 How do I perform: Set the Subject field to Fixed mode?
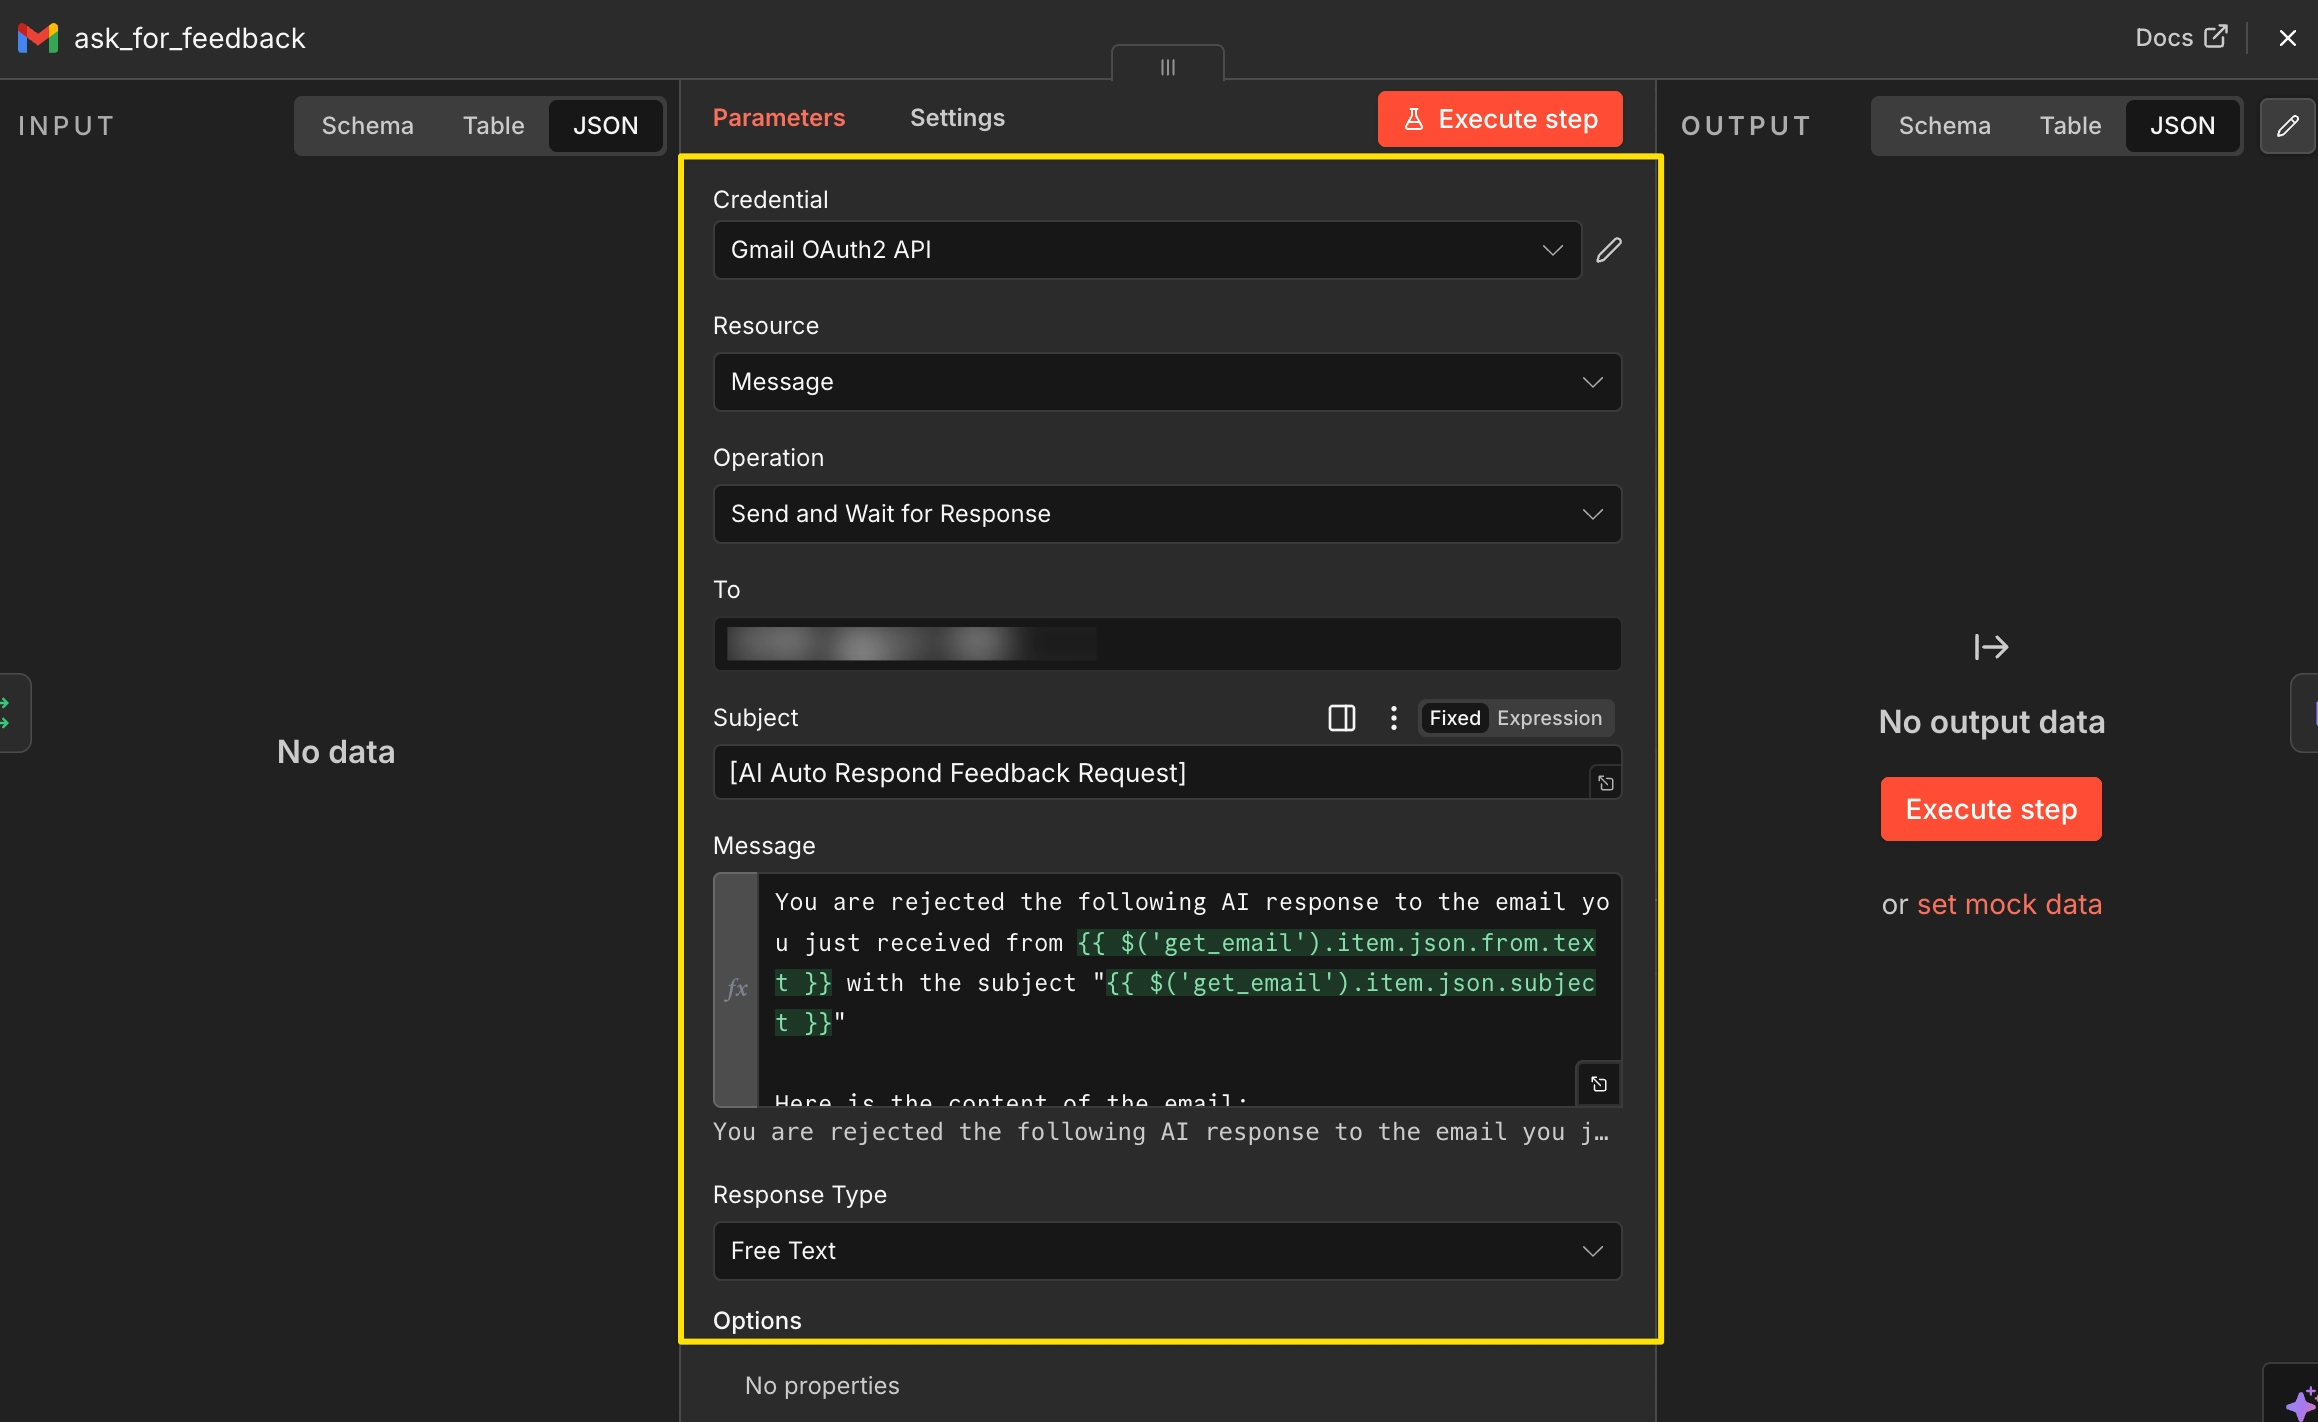pos(1454,718)
